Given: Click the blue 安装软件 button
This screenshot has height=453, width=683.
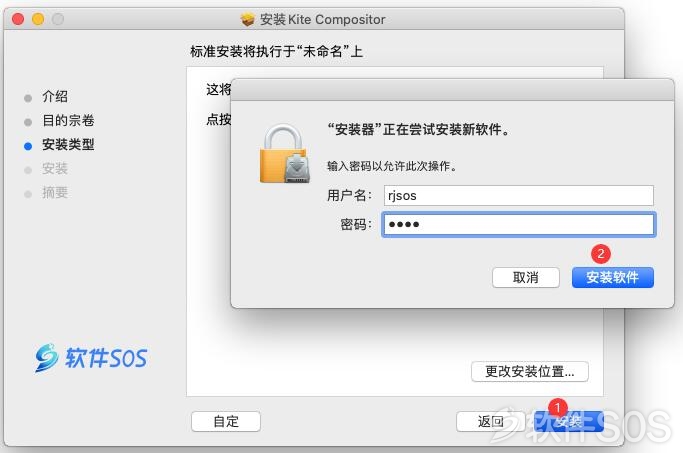Looking at the screenshot, I should pyautogui.click(x=612, y=277).
